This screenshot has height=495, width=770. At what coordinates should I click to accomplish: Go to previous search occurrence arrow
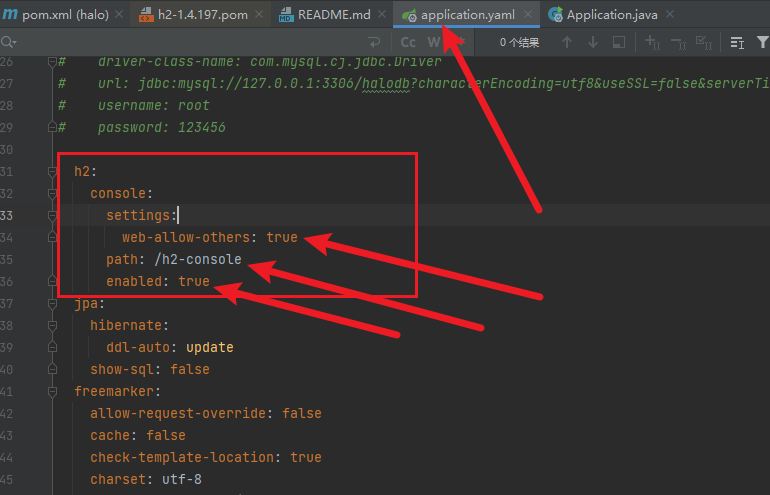567,42
